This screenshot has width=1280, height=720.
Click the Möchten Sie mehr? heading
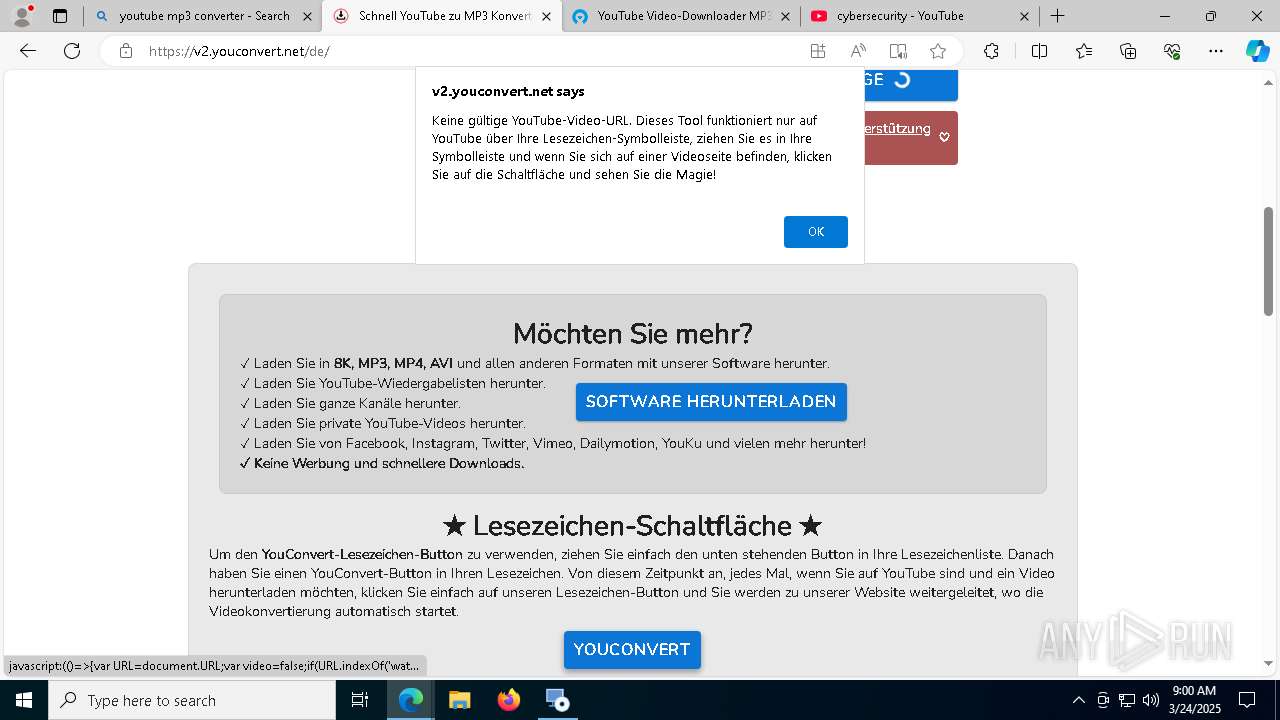click(x=632, y=334)
